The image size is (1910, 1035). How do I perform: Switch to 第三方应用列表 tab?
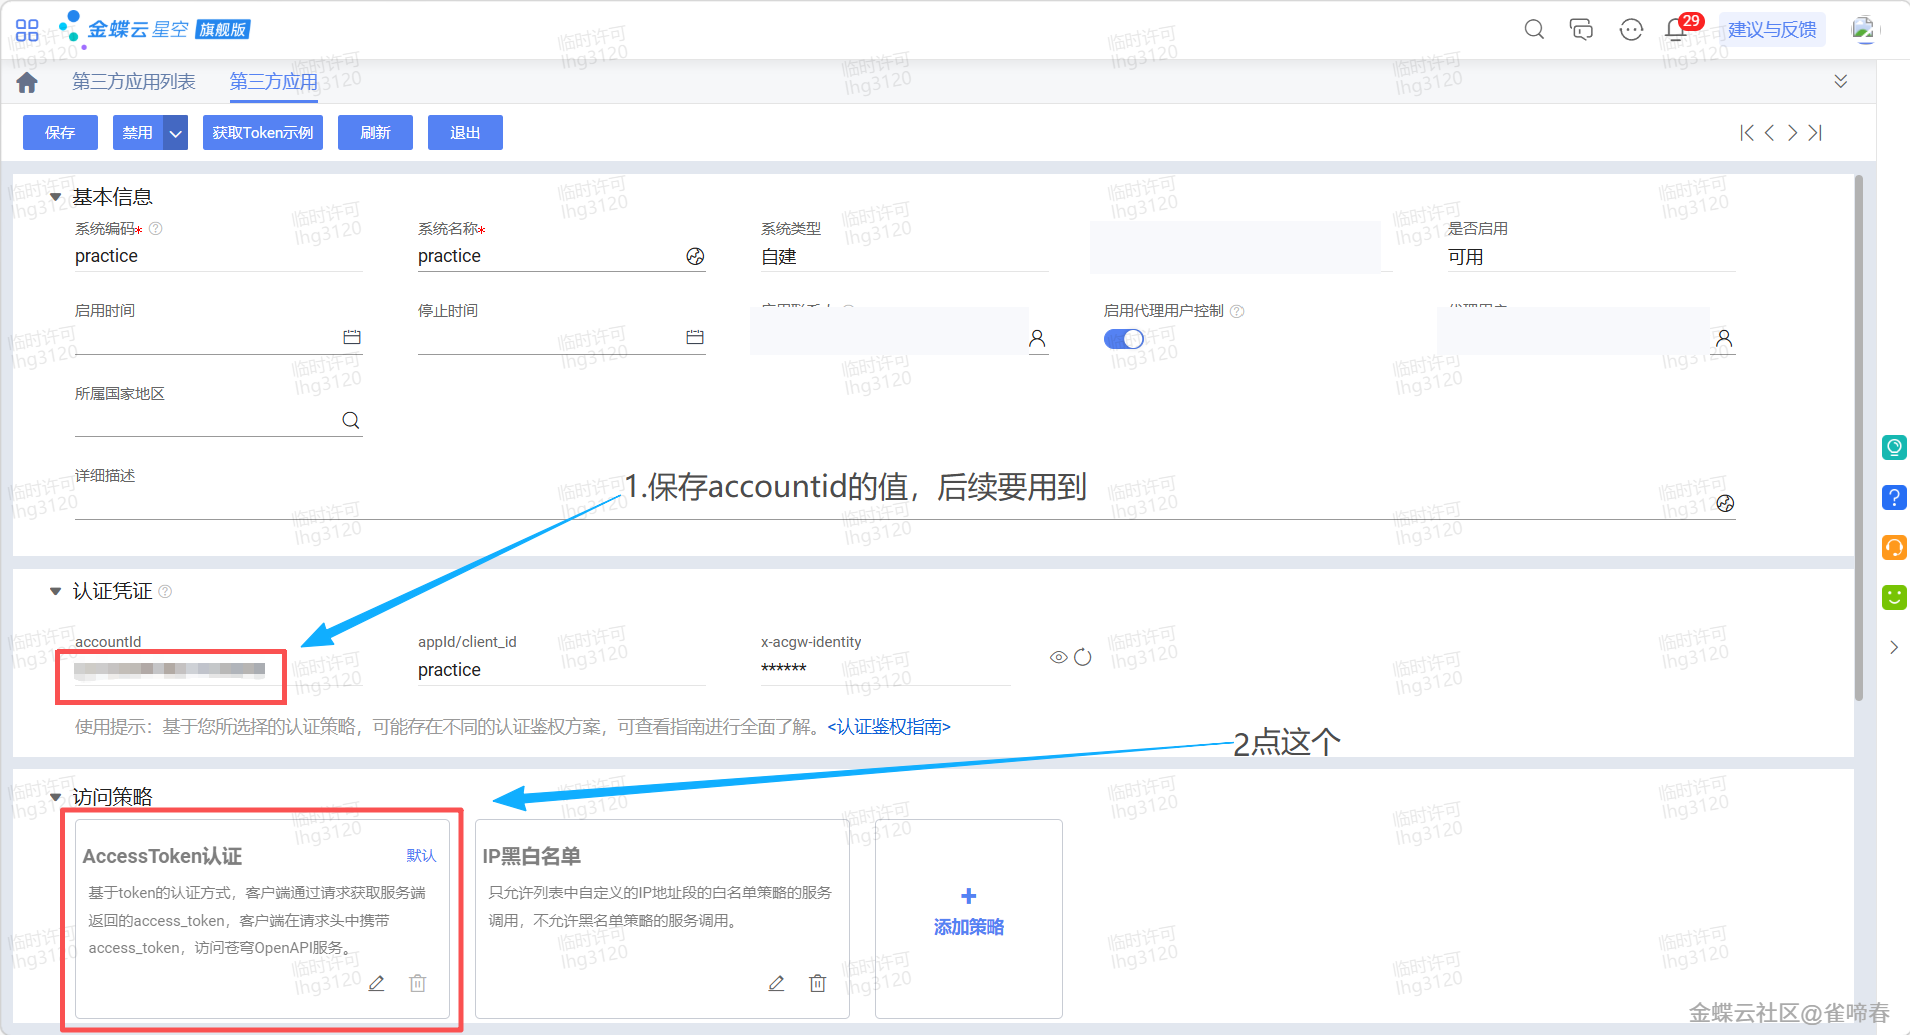pos(134,82)
